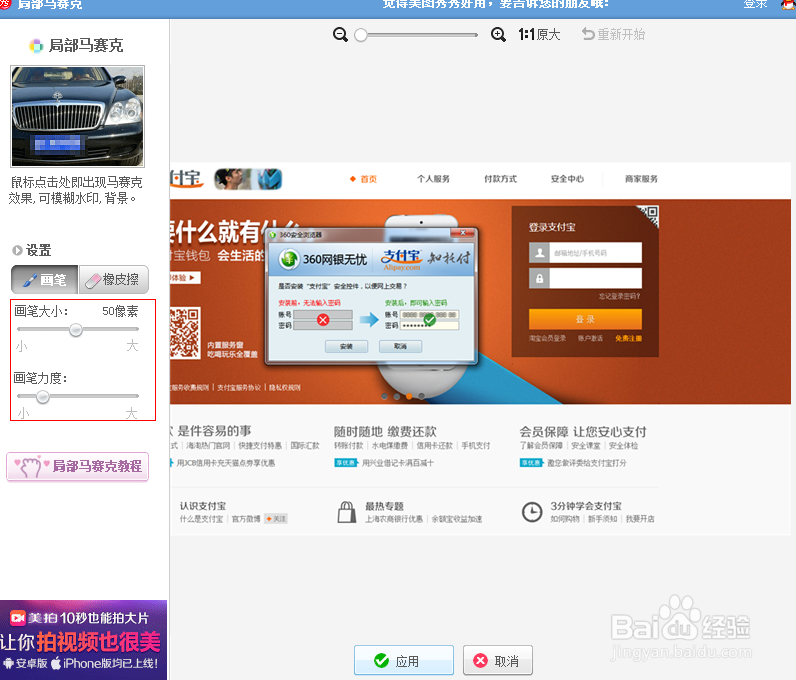796x680 pixels.
Task: Click the 淘宝会员登录 link
Action: [x=547, y=338]
